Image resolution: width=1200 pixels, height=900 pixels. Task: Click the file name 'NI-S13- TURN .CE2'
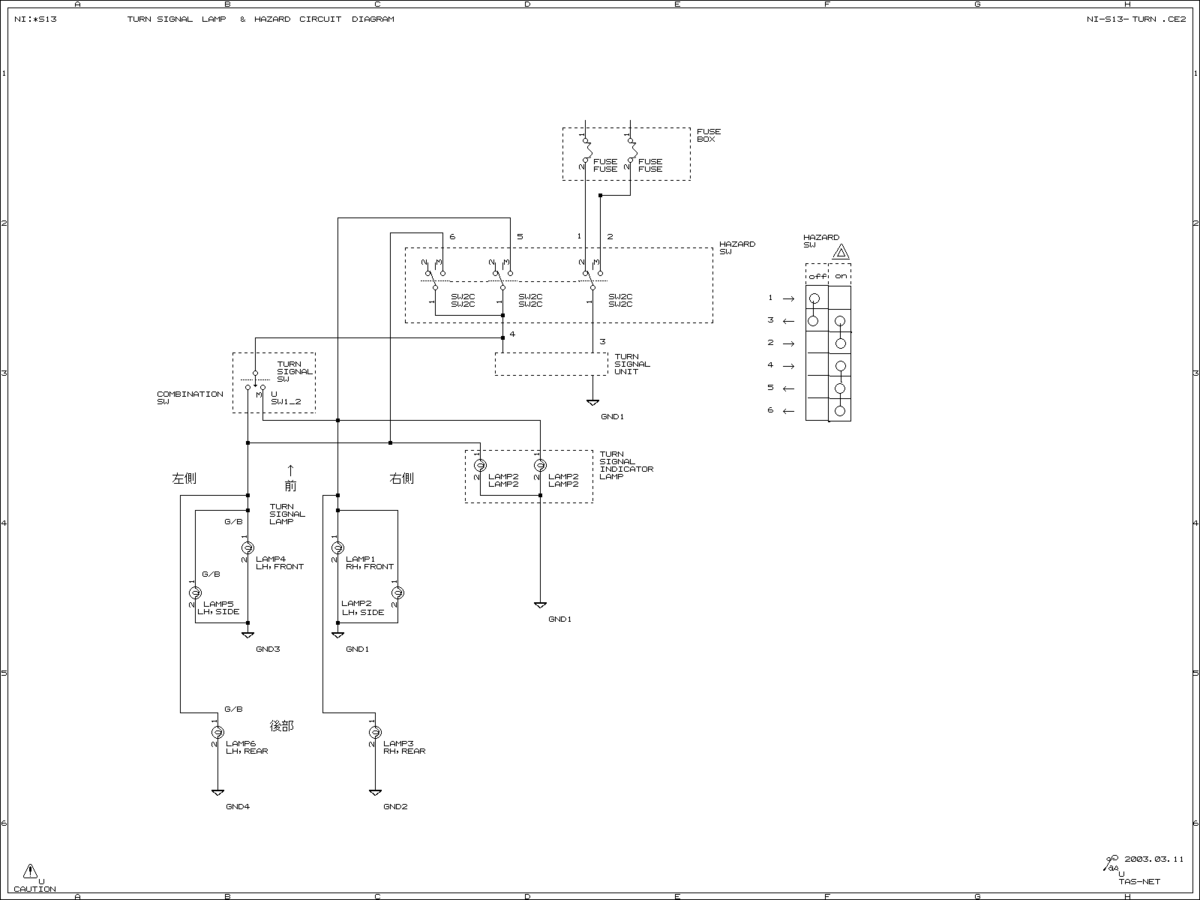1136,19
